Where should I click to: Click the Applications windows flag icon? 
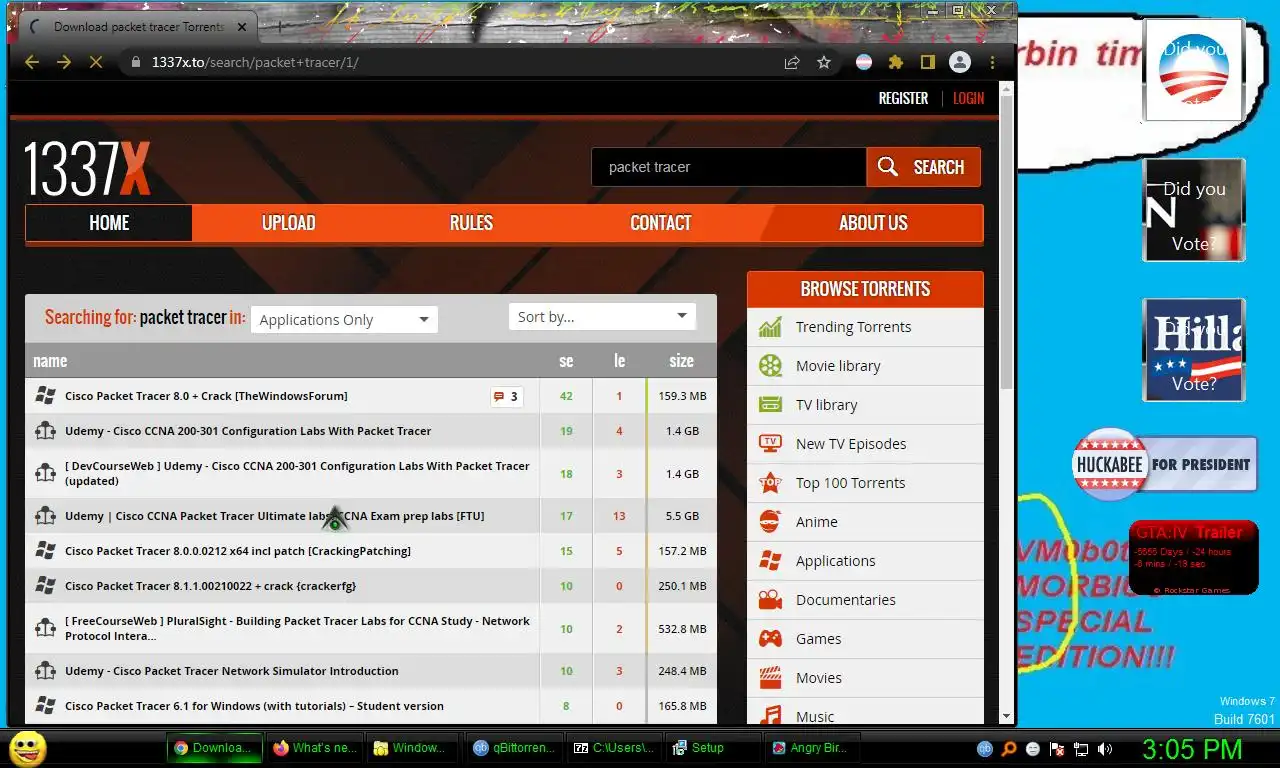point(770,561)
